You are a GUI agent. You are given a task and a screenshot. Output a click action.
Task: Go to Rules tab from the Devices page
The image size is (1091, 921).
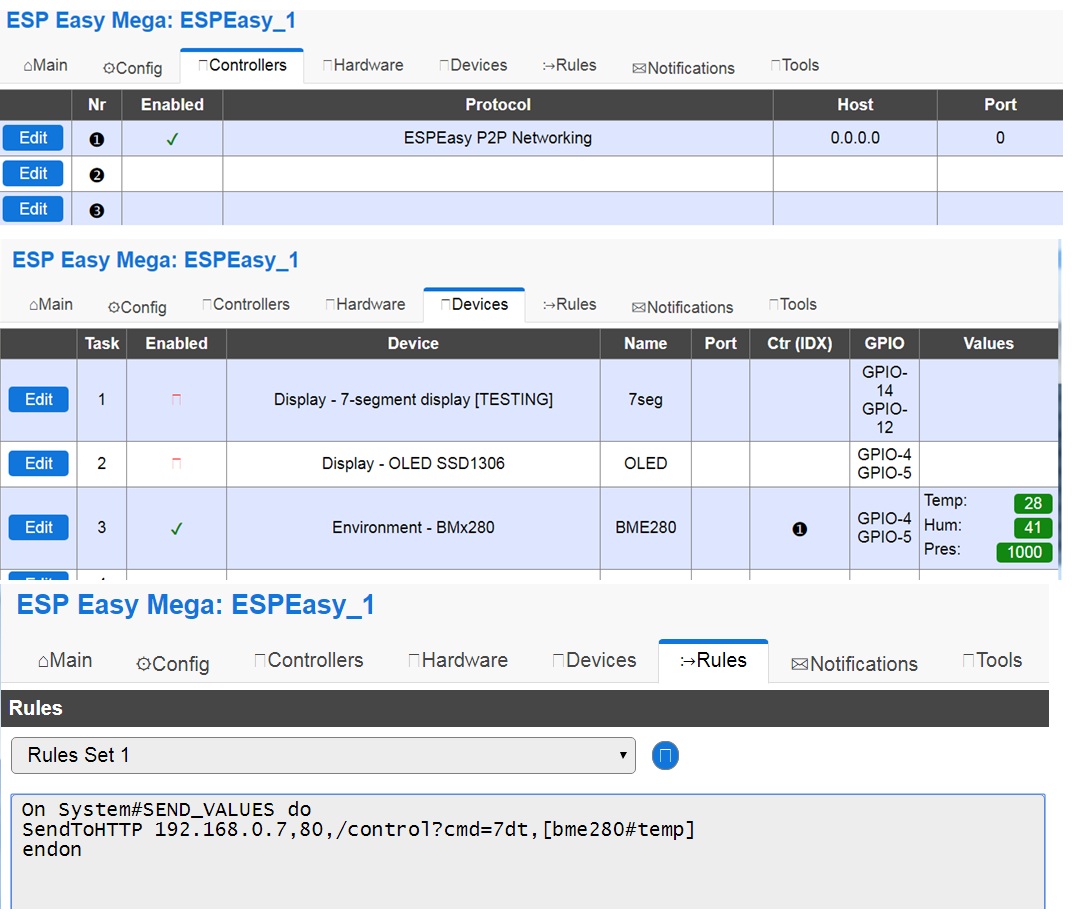click(570, 305)
